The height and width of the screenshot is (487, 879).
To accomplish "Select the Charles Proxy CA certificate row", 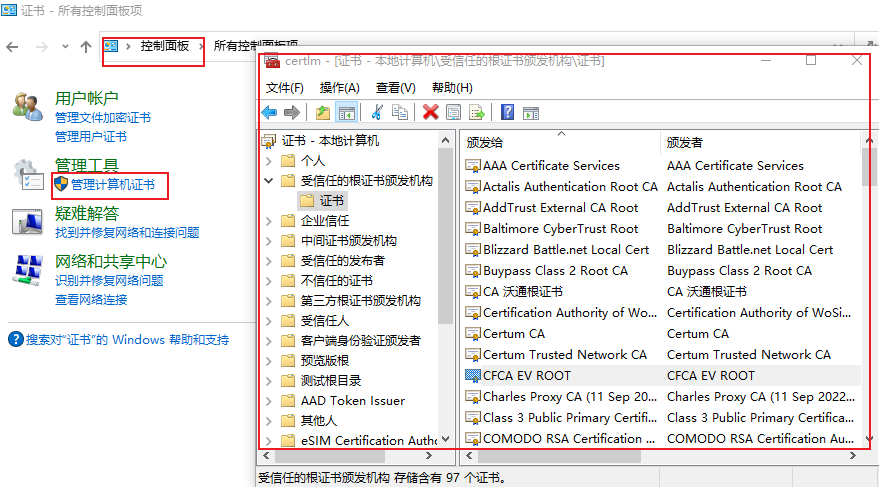I will pyautogui.click(x=662, y=397).
